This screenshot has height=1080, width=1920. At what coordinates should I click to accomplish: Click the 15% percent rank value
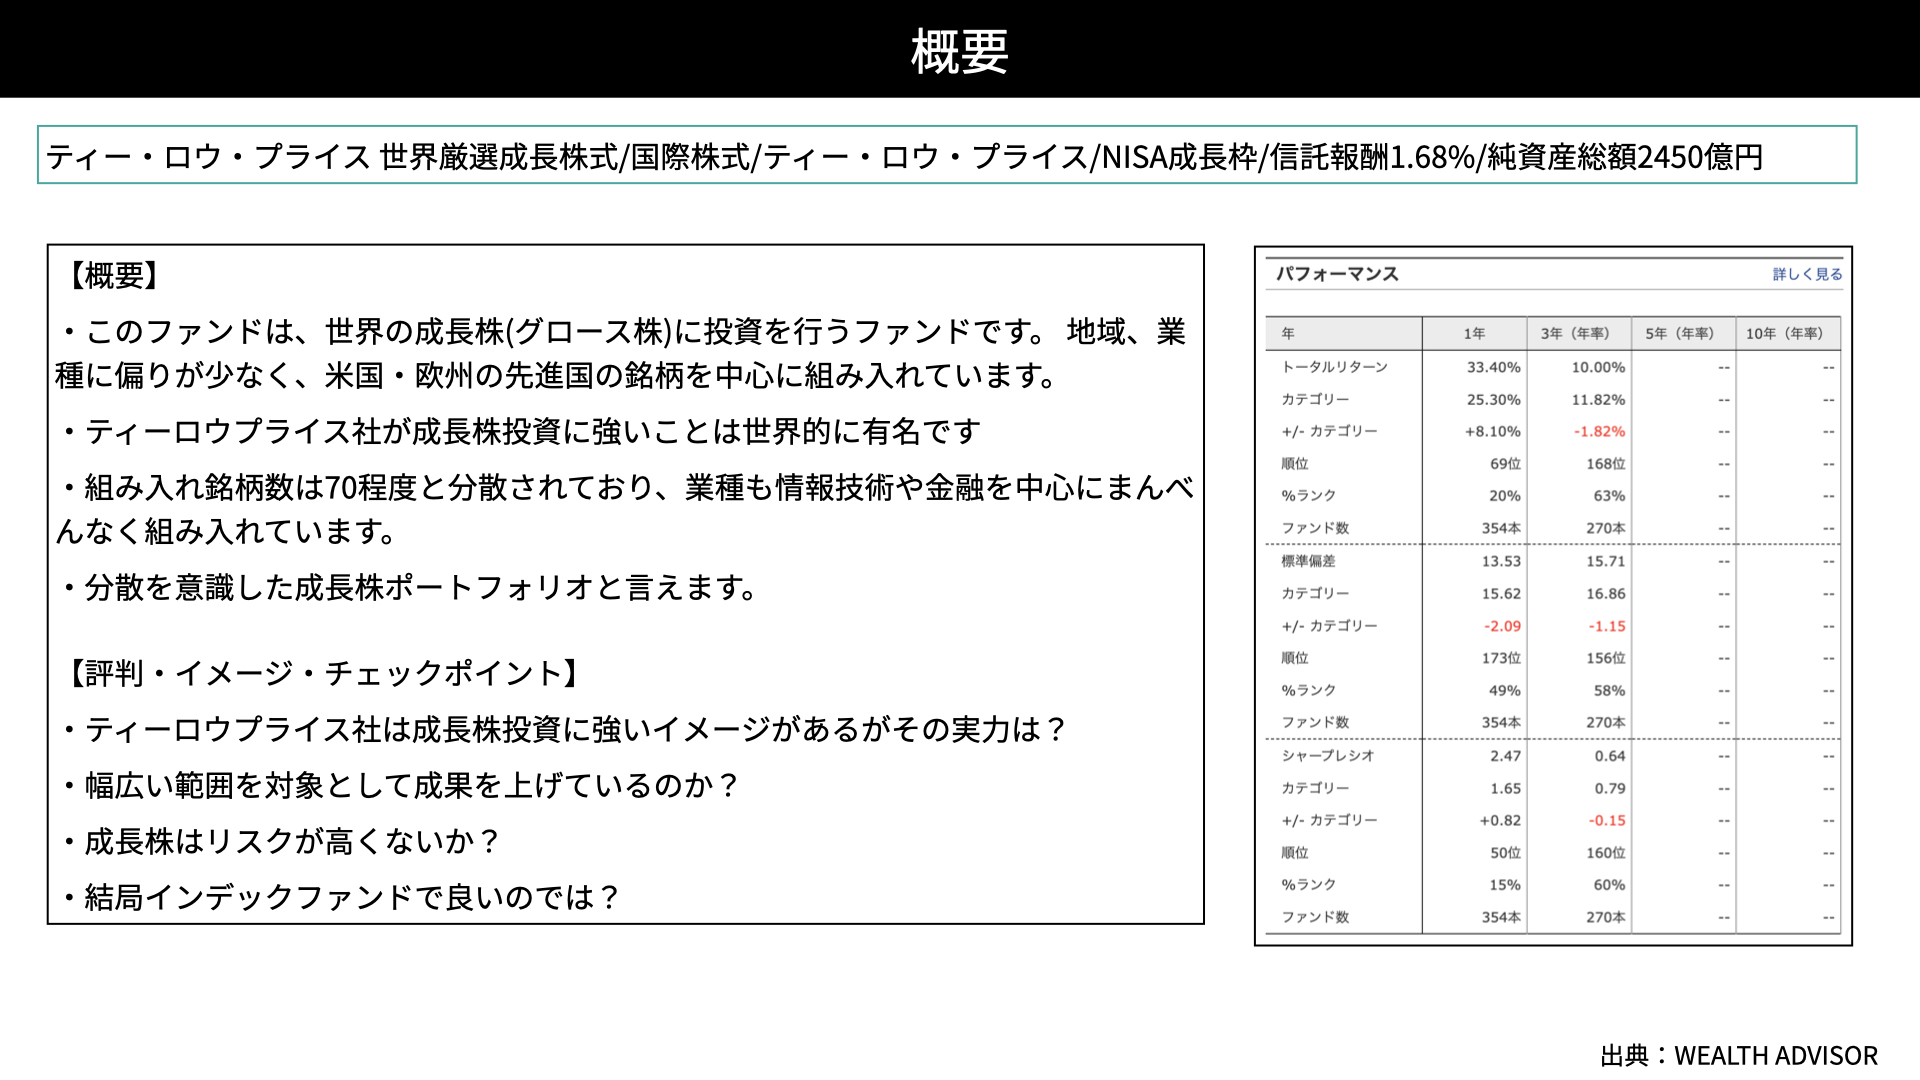1505,885
